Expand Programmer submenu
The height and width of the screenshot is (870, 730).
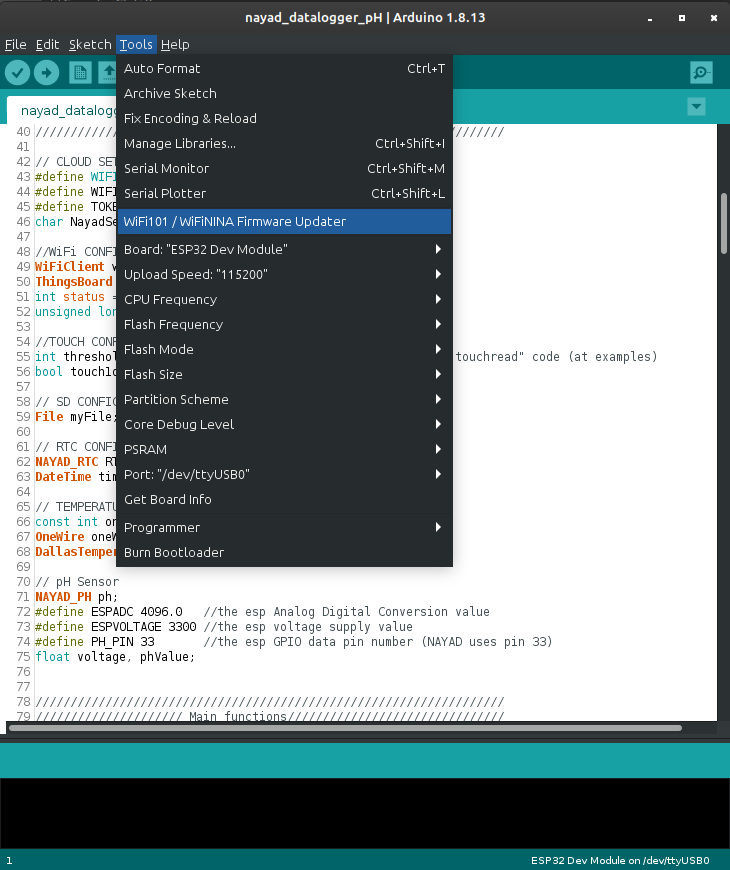point(284,527)
